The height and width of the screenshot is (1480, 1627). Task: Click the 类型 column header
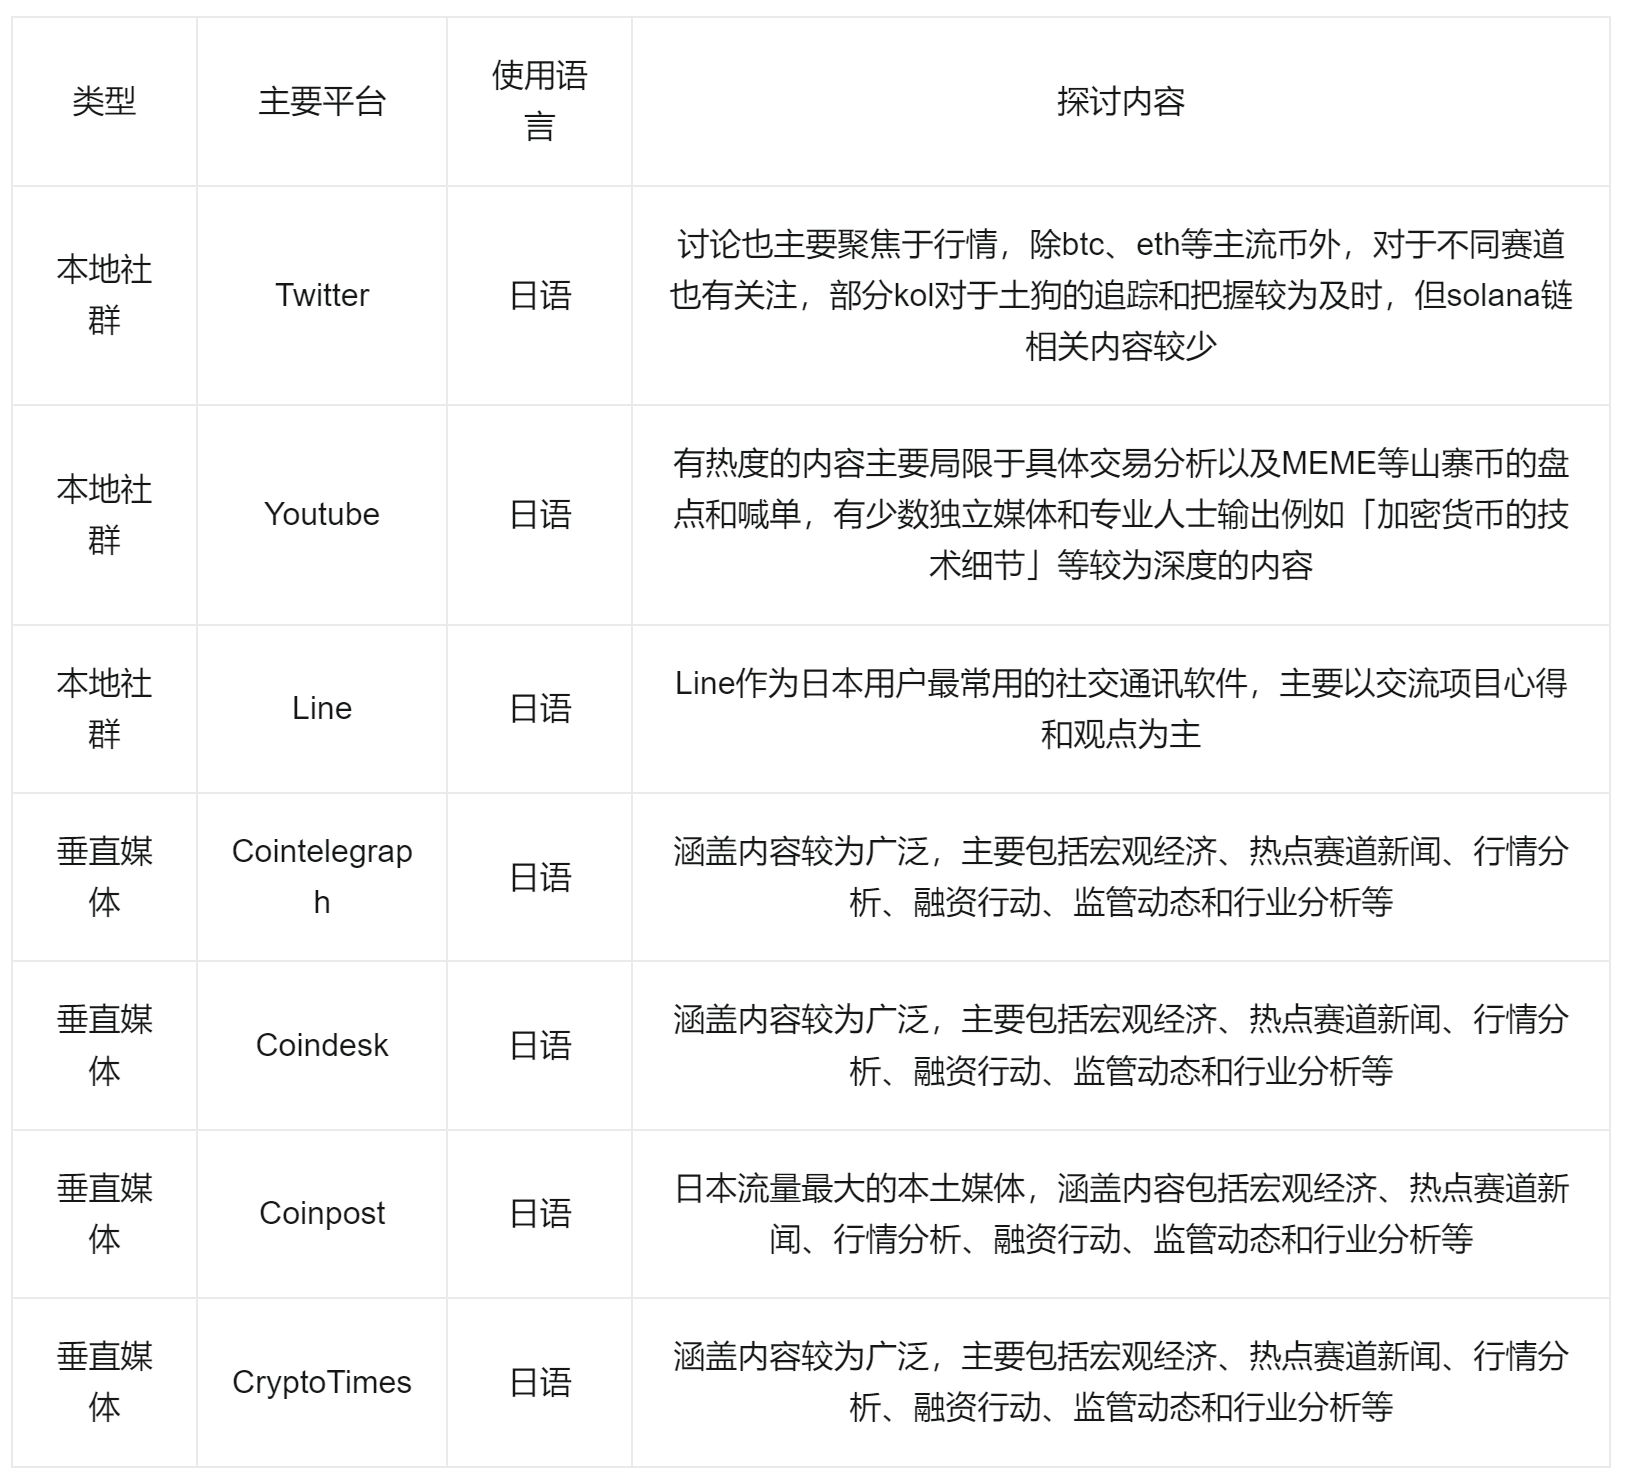[x=104, y=101]
